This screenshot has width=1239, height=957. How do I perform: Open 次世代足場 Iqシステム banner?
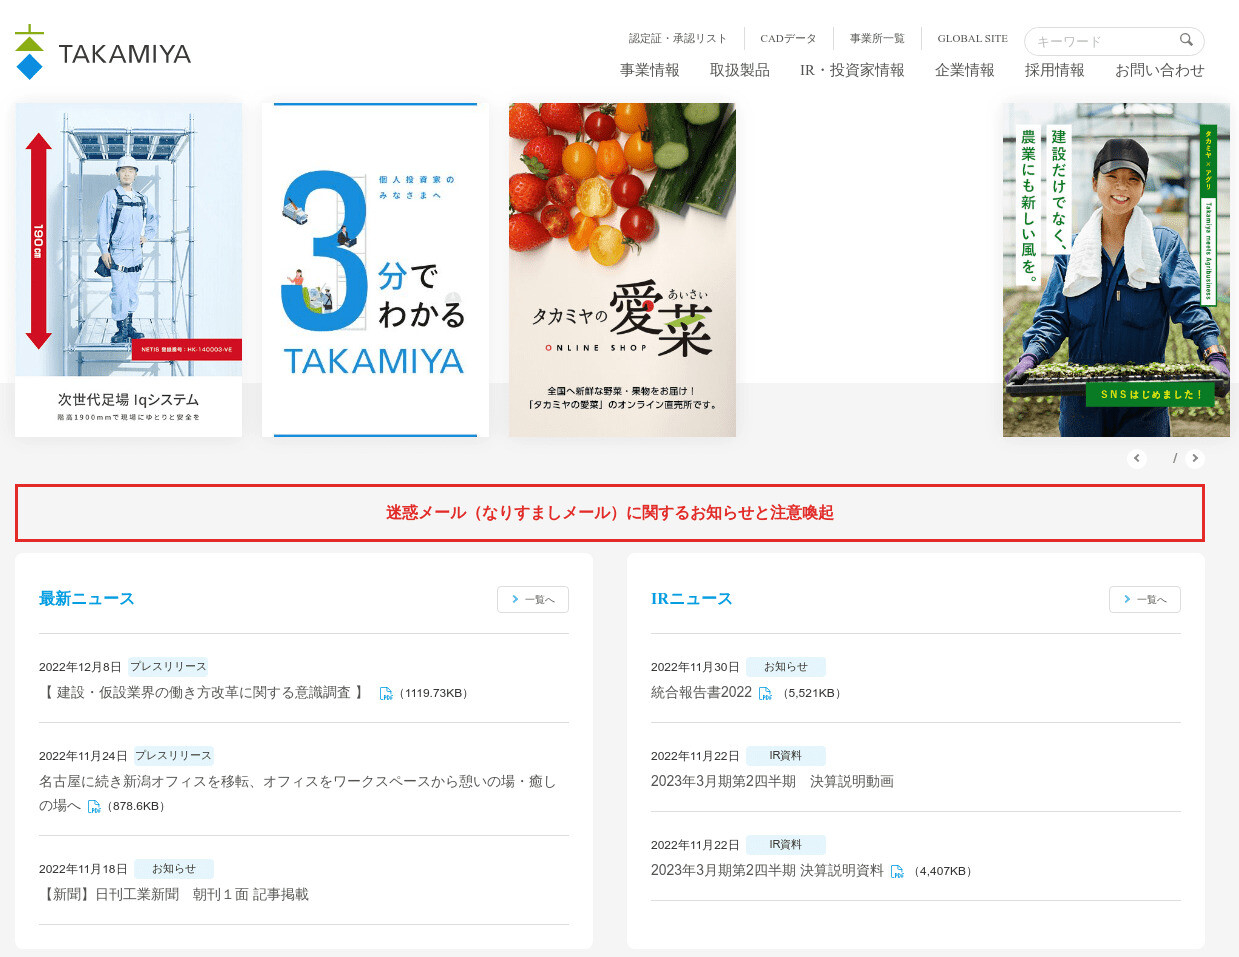(x=128, y=270)
